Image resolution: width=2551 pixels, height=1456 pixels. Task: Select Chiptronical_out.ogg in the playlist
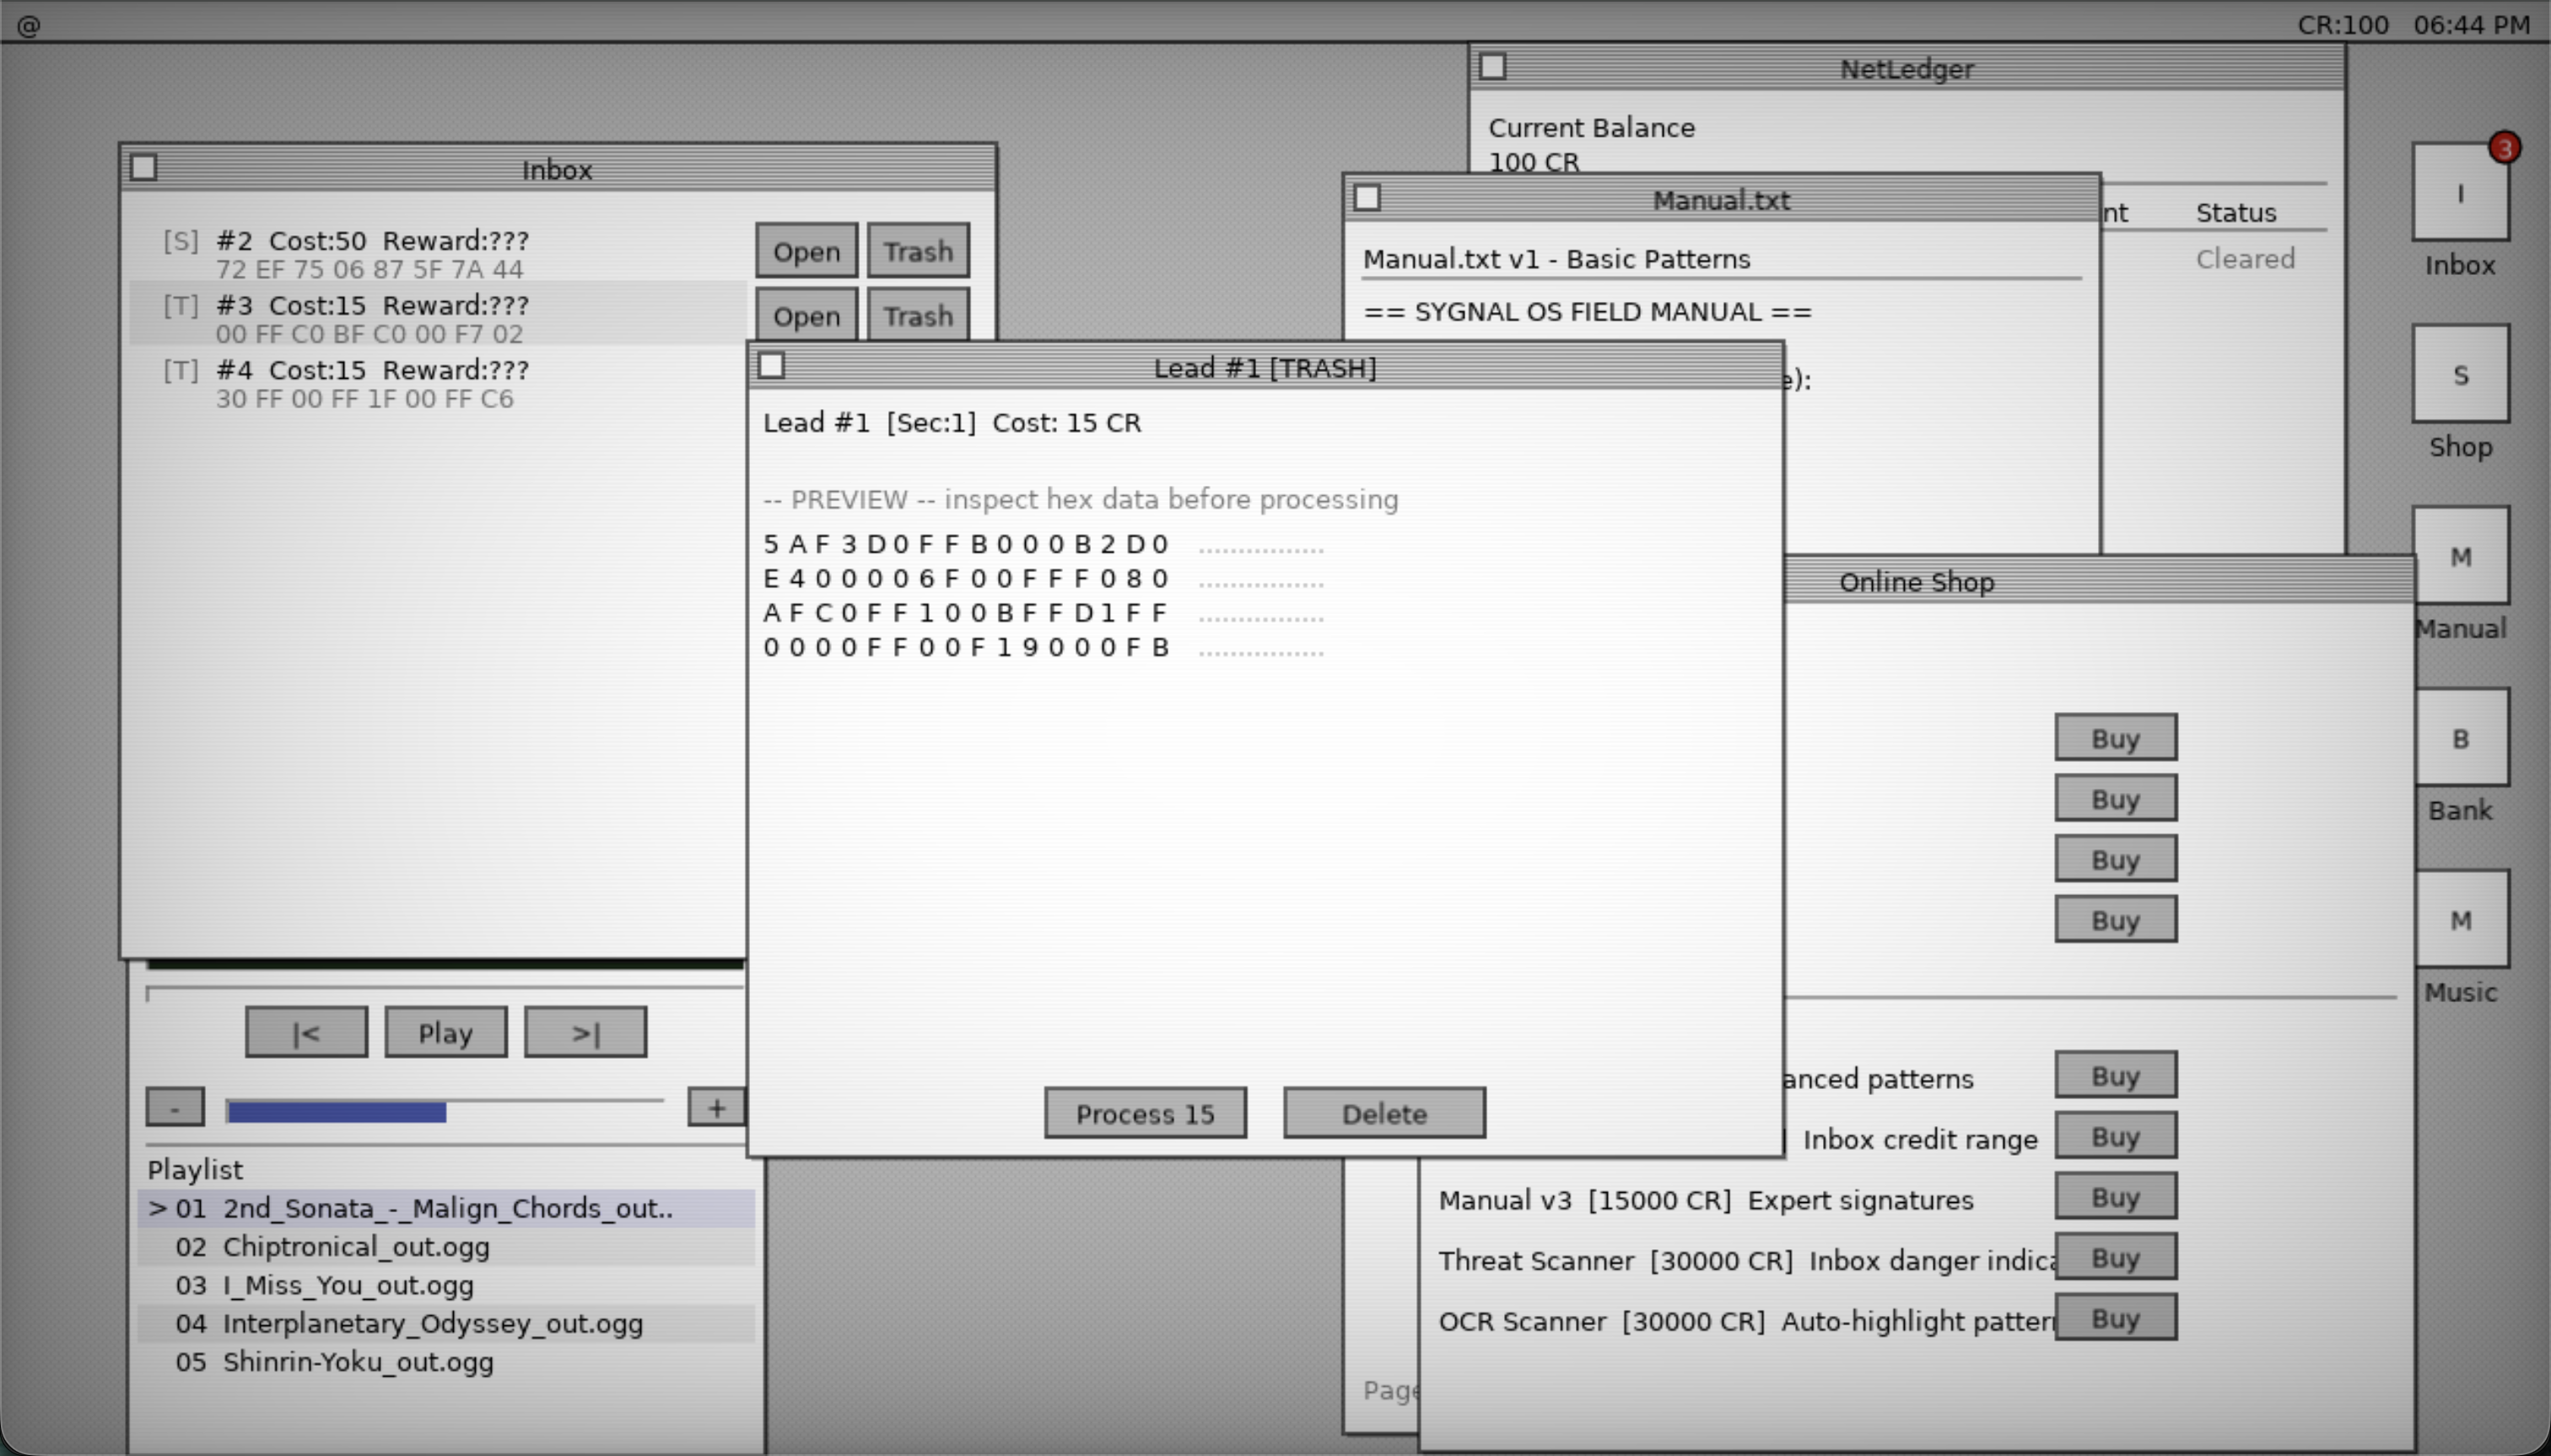356,1247
